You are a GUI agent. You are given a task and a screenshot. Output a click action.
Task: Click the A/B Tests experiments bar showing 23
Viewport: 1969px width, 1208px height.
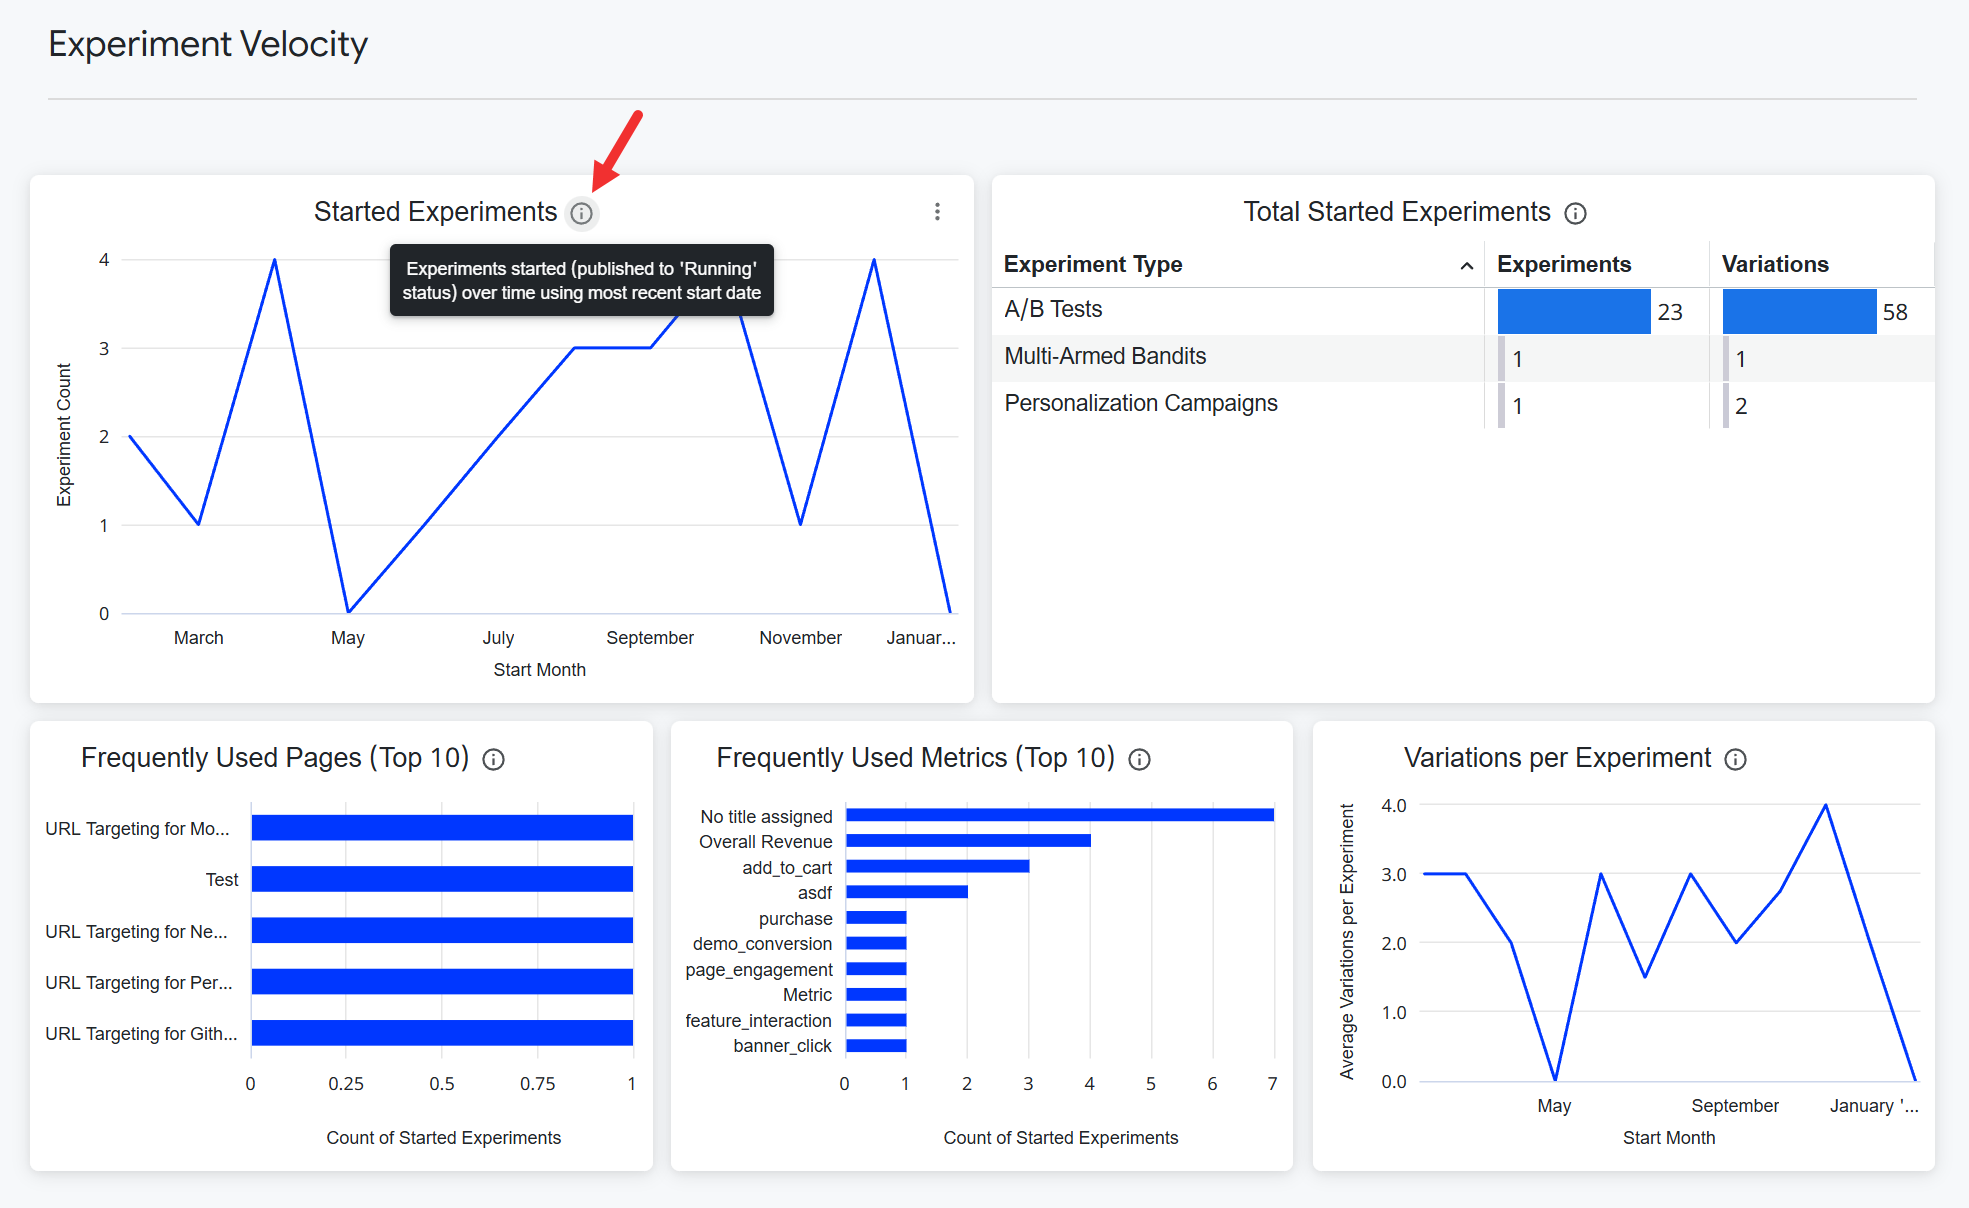[1573, 311]
